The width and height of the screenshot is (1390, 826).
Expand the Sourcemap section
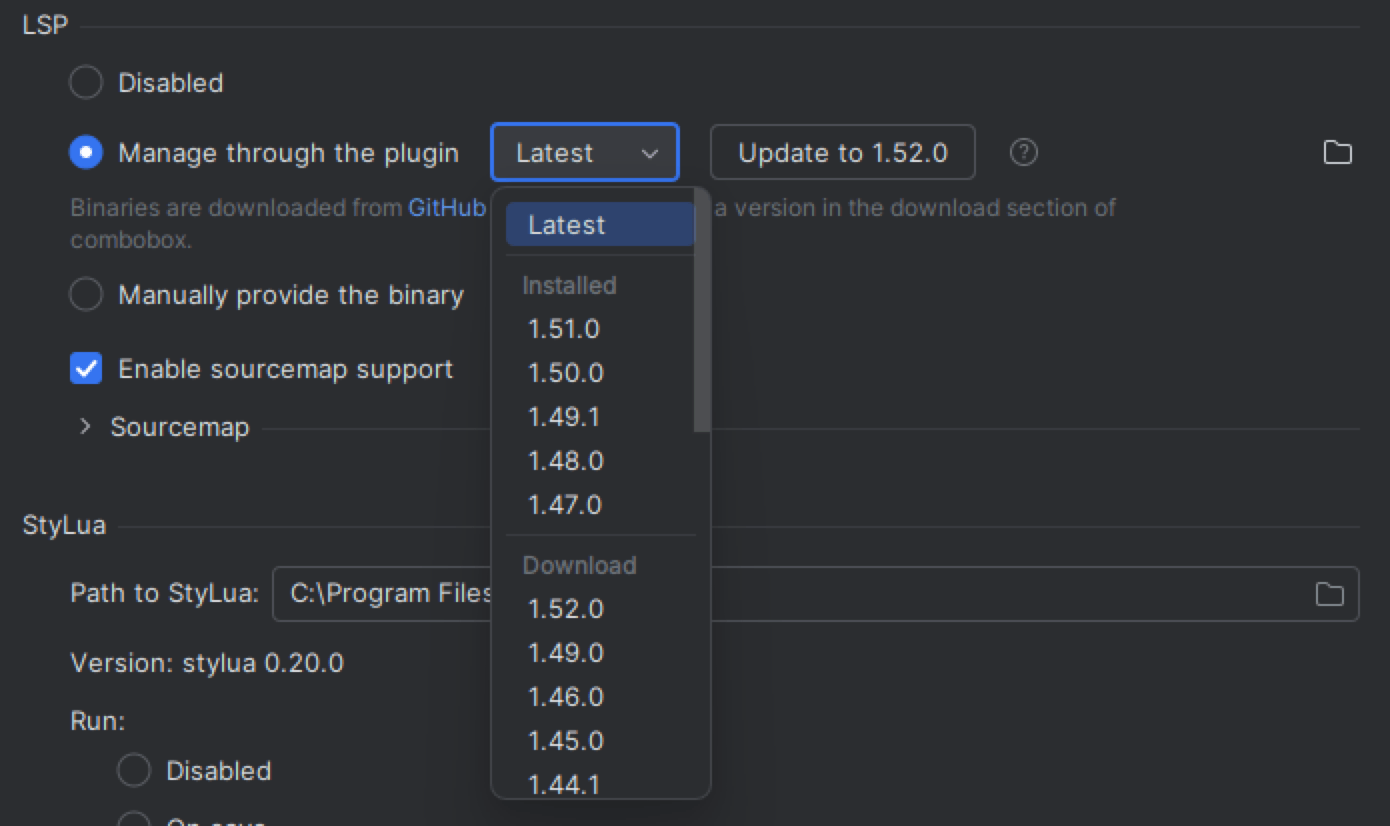pyautogui.click(x=85, y=427)
